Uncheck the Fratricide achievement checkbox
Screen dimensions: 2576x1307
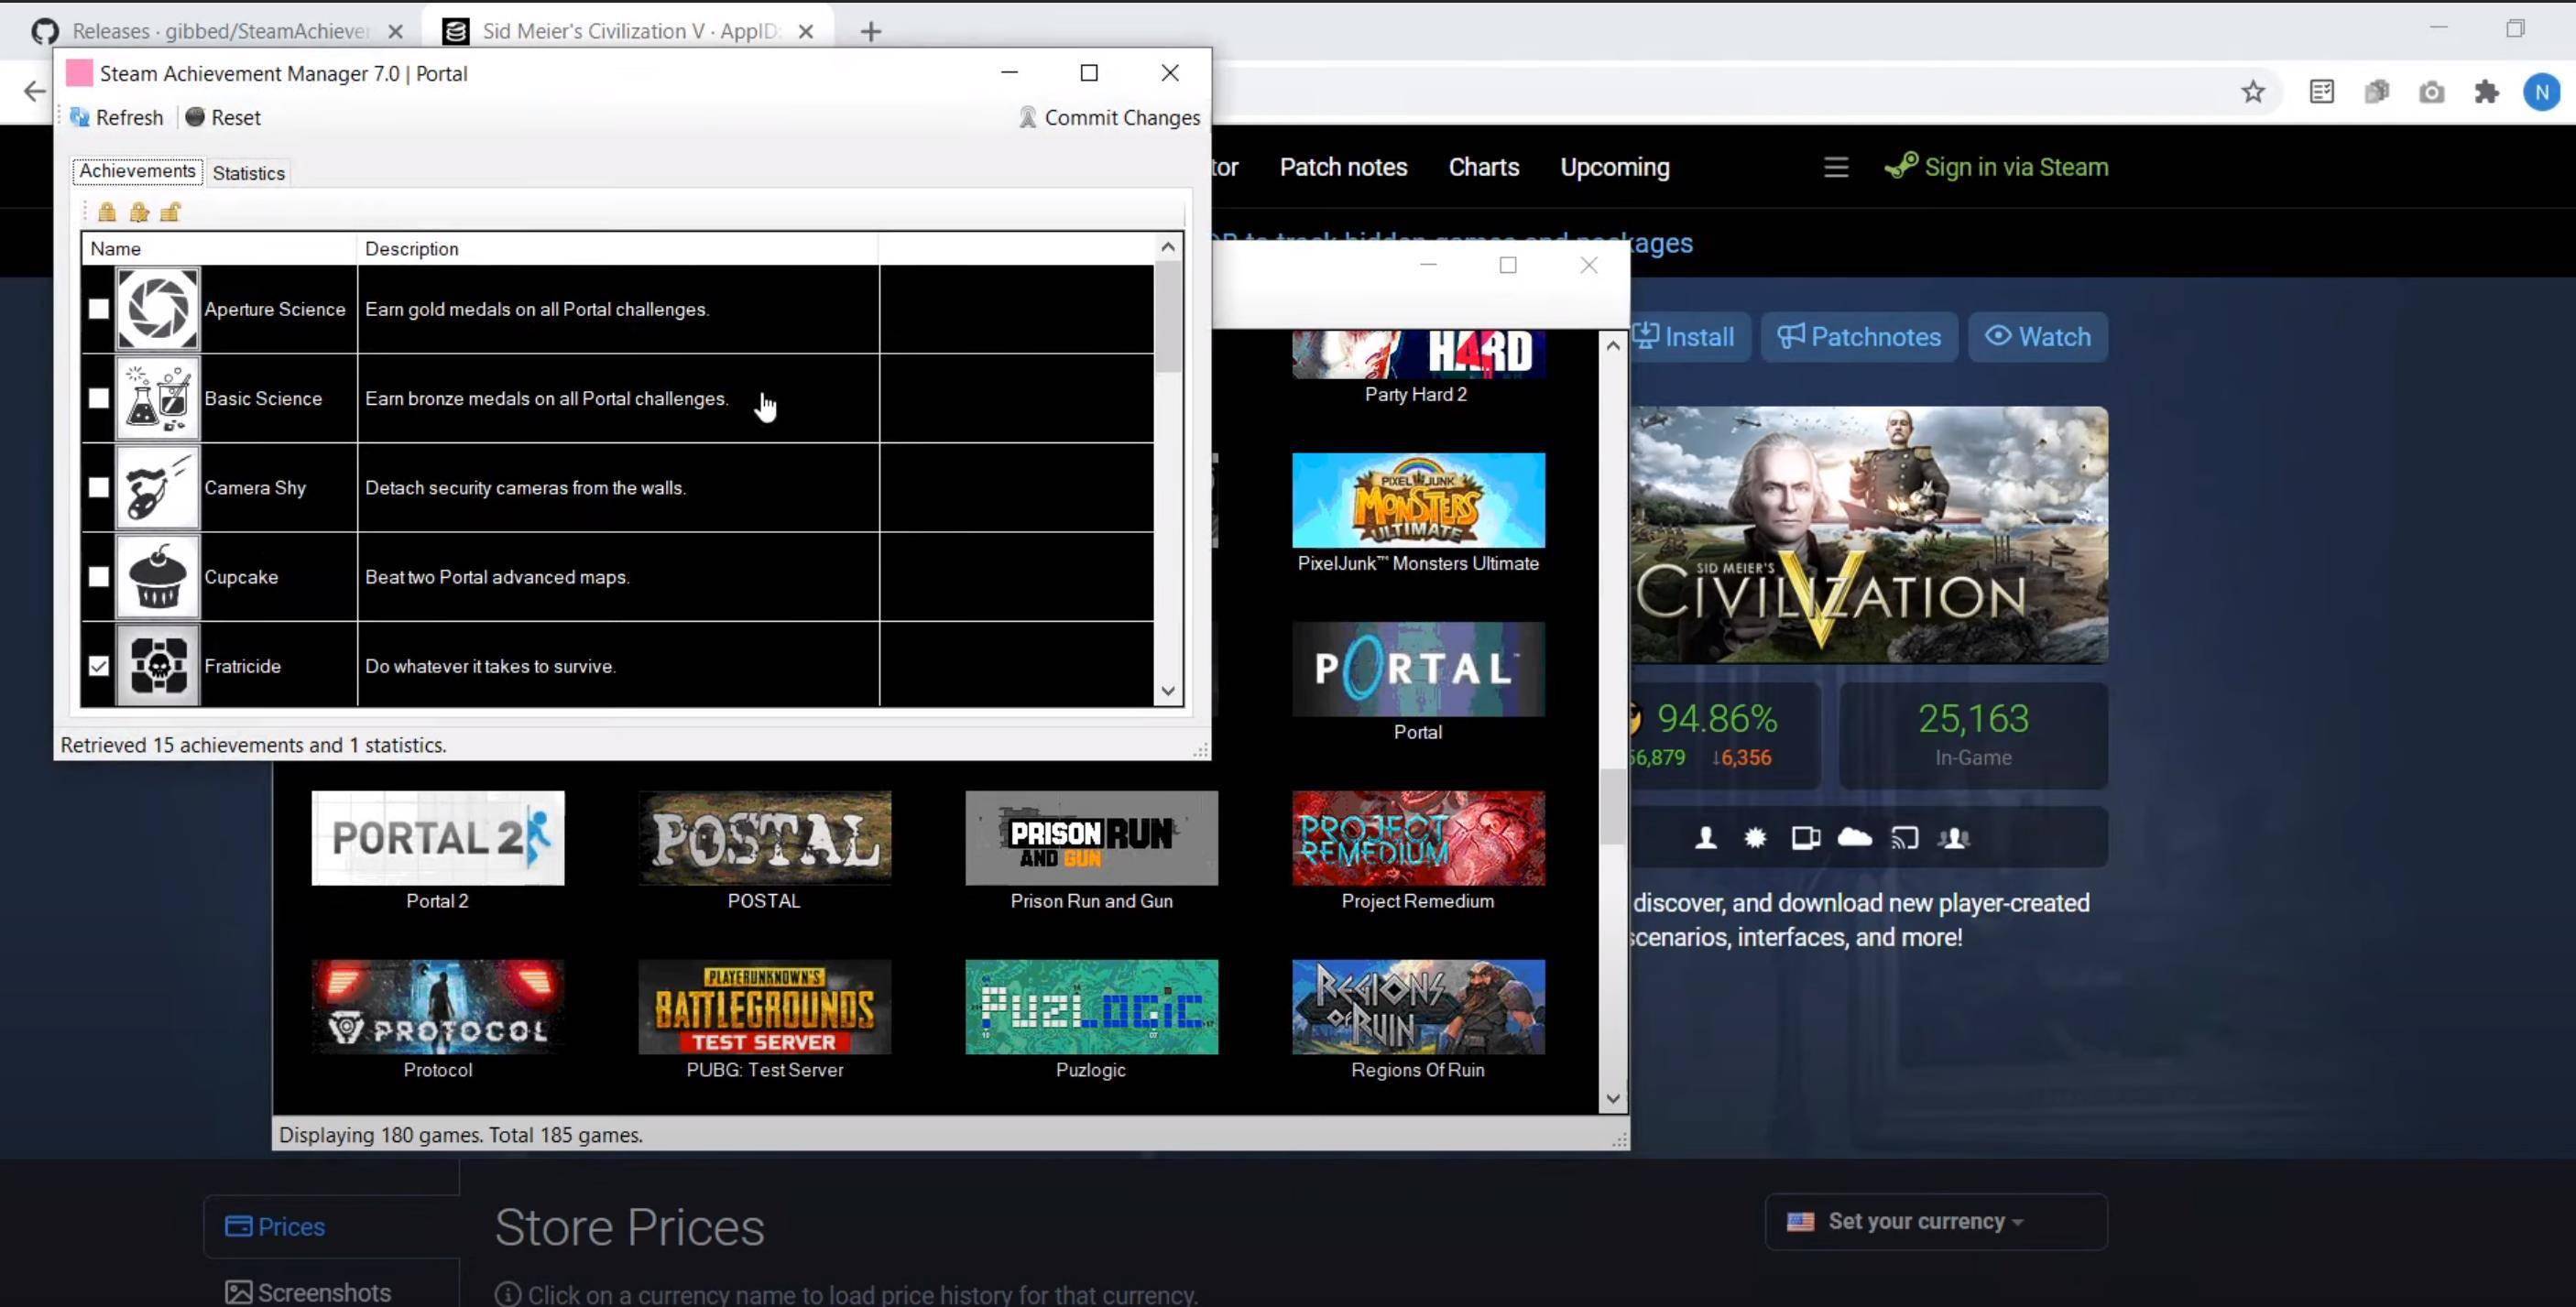98,666
